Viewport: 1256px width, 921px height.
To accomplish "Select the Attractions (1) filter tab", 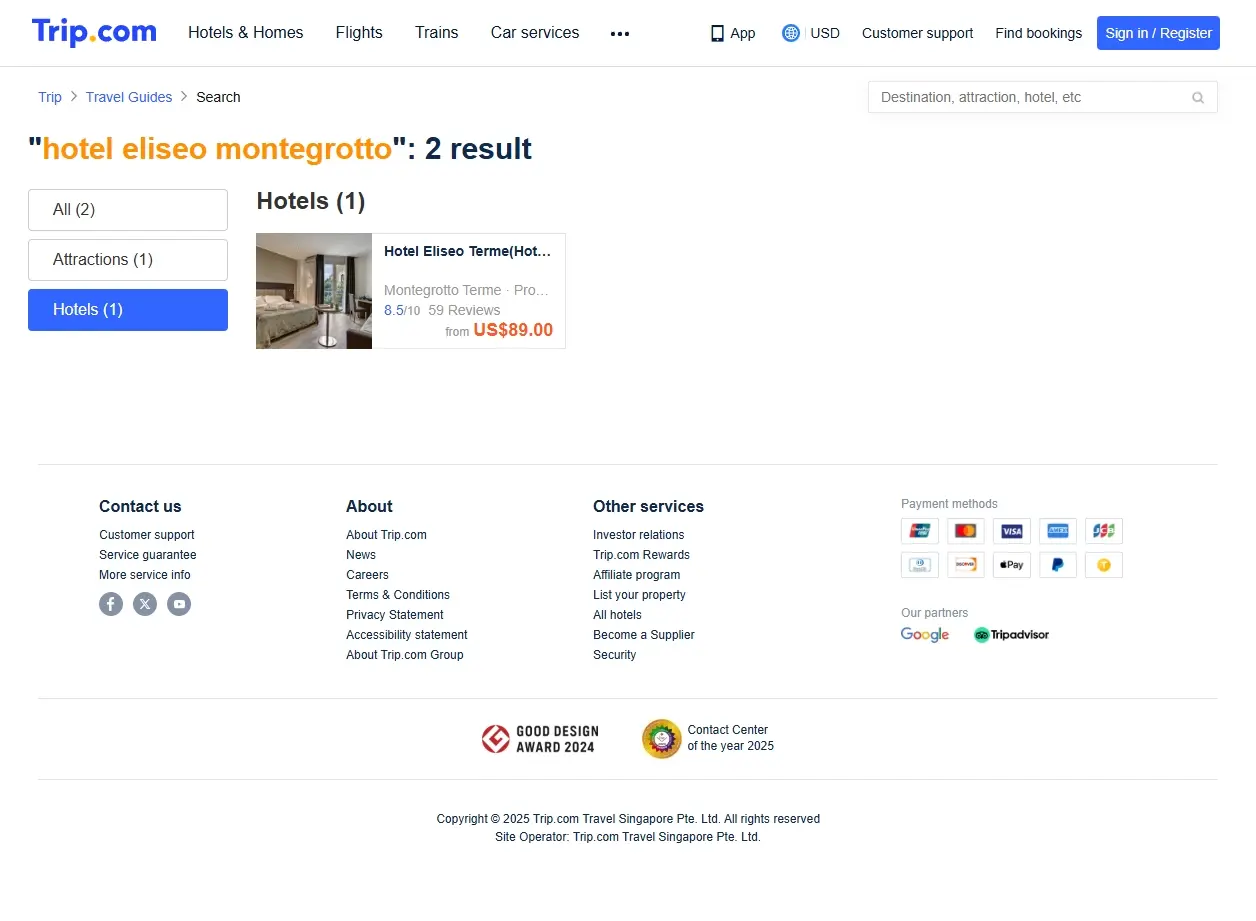I will [128, 260].
